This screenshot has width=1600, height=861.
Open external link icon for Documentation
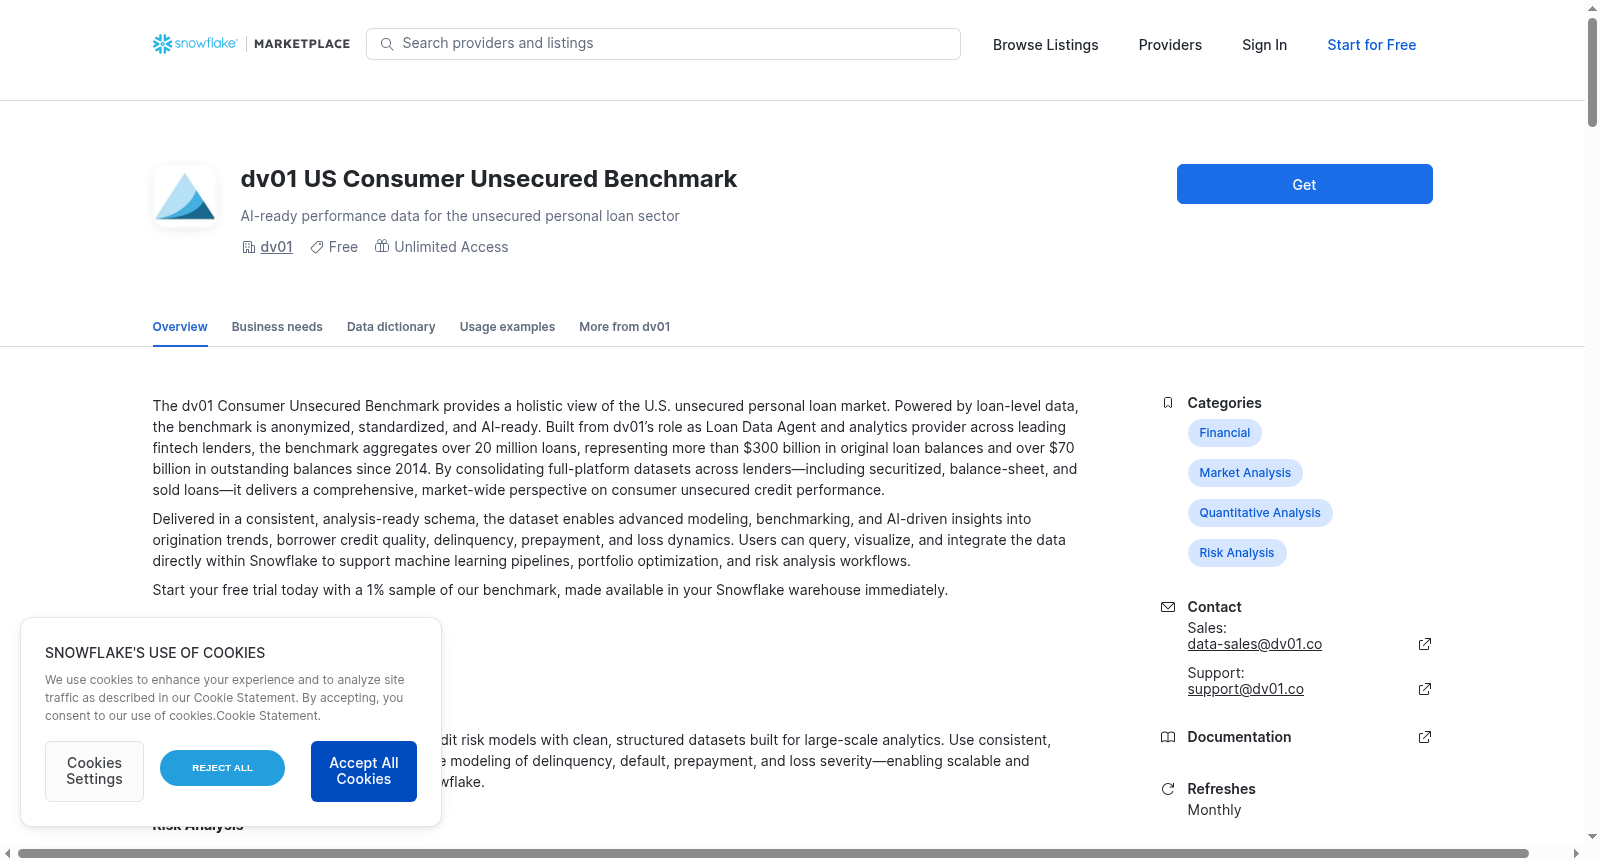(1425, 737)
